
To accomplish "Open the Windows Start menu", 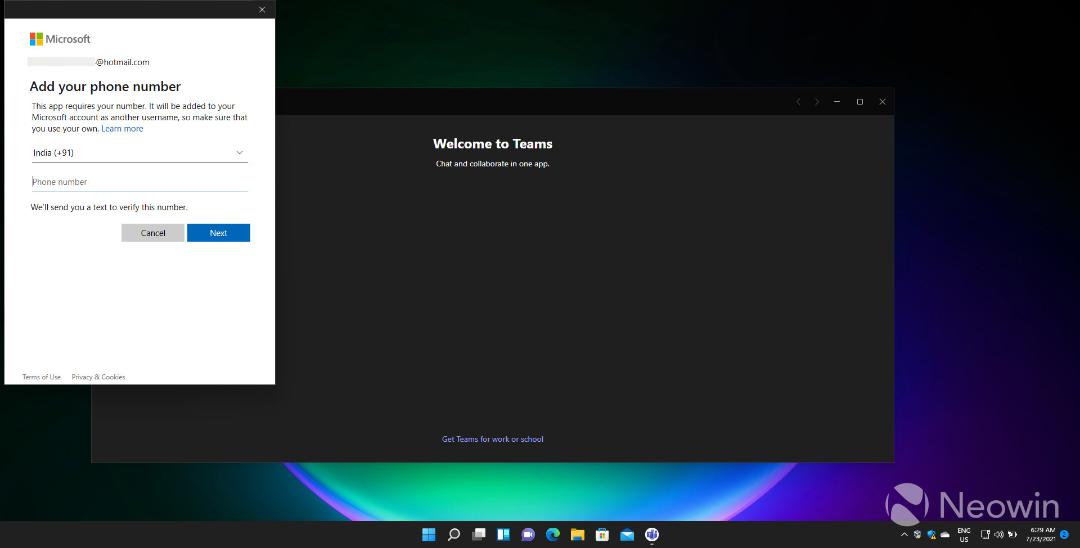I will 428,534.
